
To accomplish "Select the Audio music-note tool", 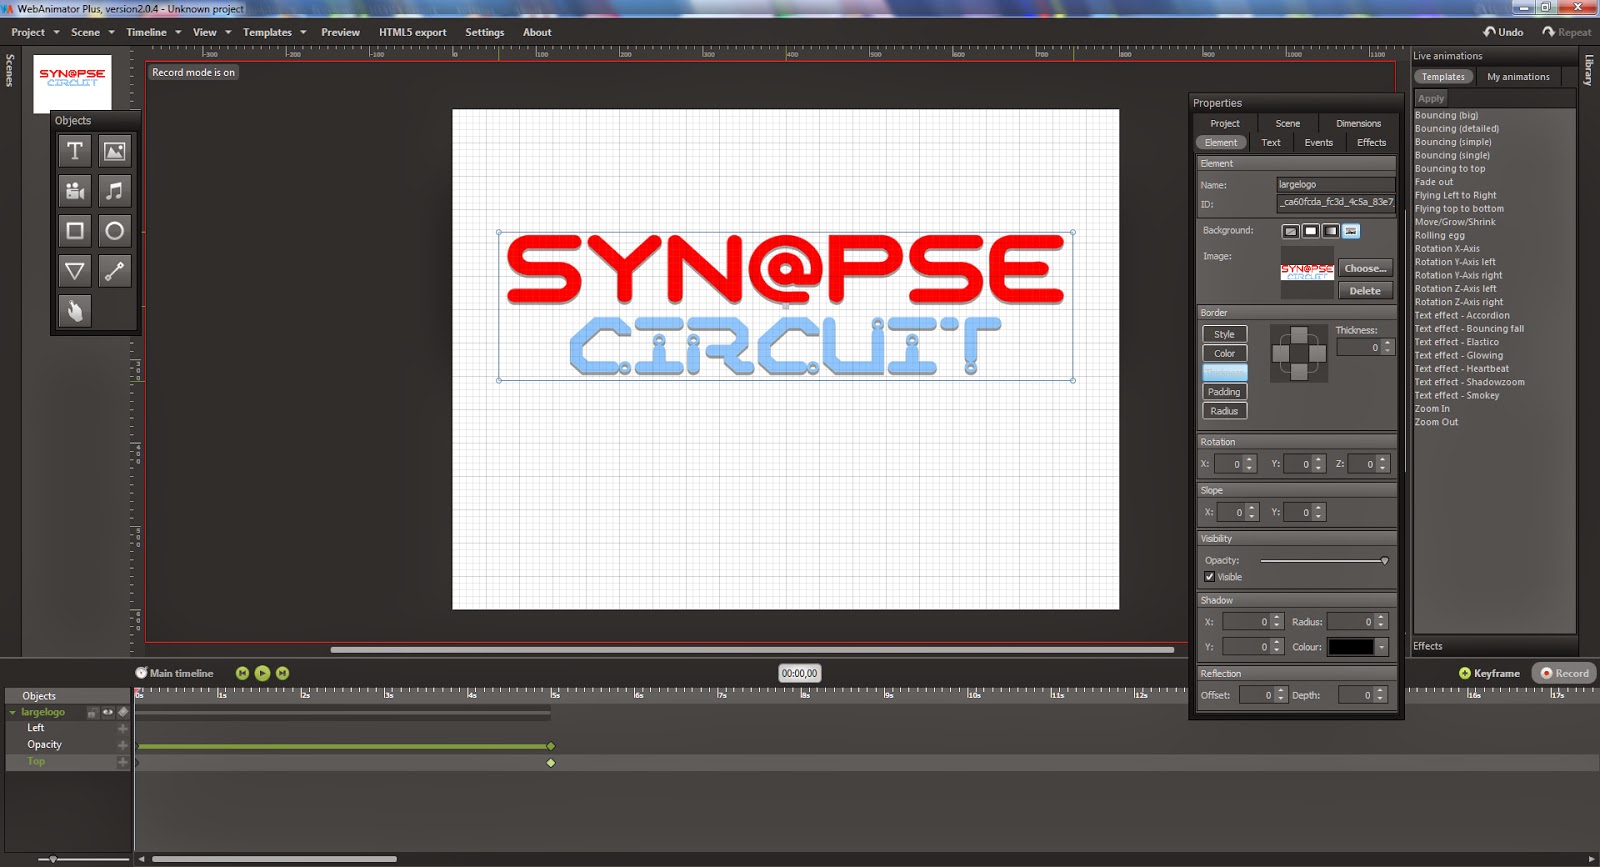I will (x=115, y=191).
